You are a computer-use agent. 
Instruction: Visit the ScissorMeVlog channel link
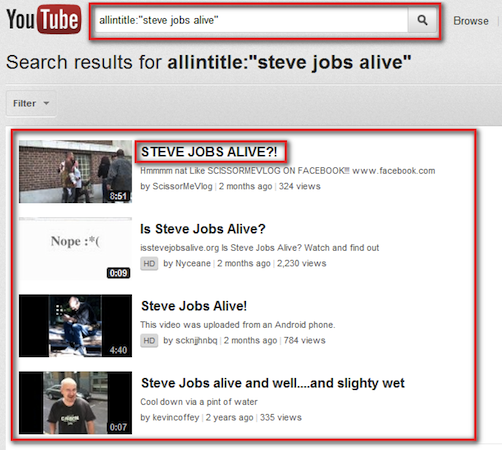pyautogui.click(x=182, y=186)
